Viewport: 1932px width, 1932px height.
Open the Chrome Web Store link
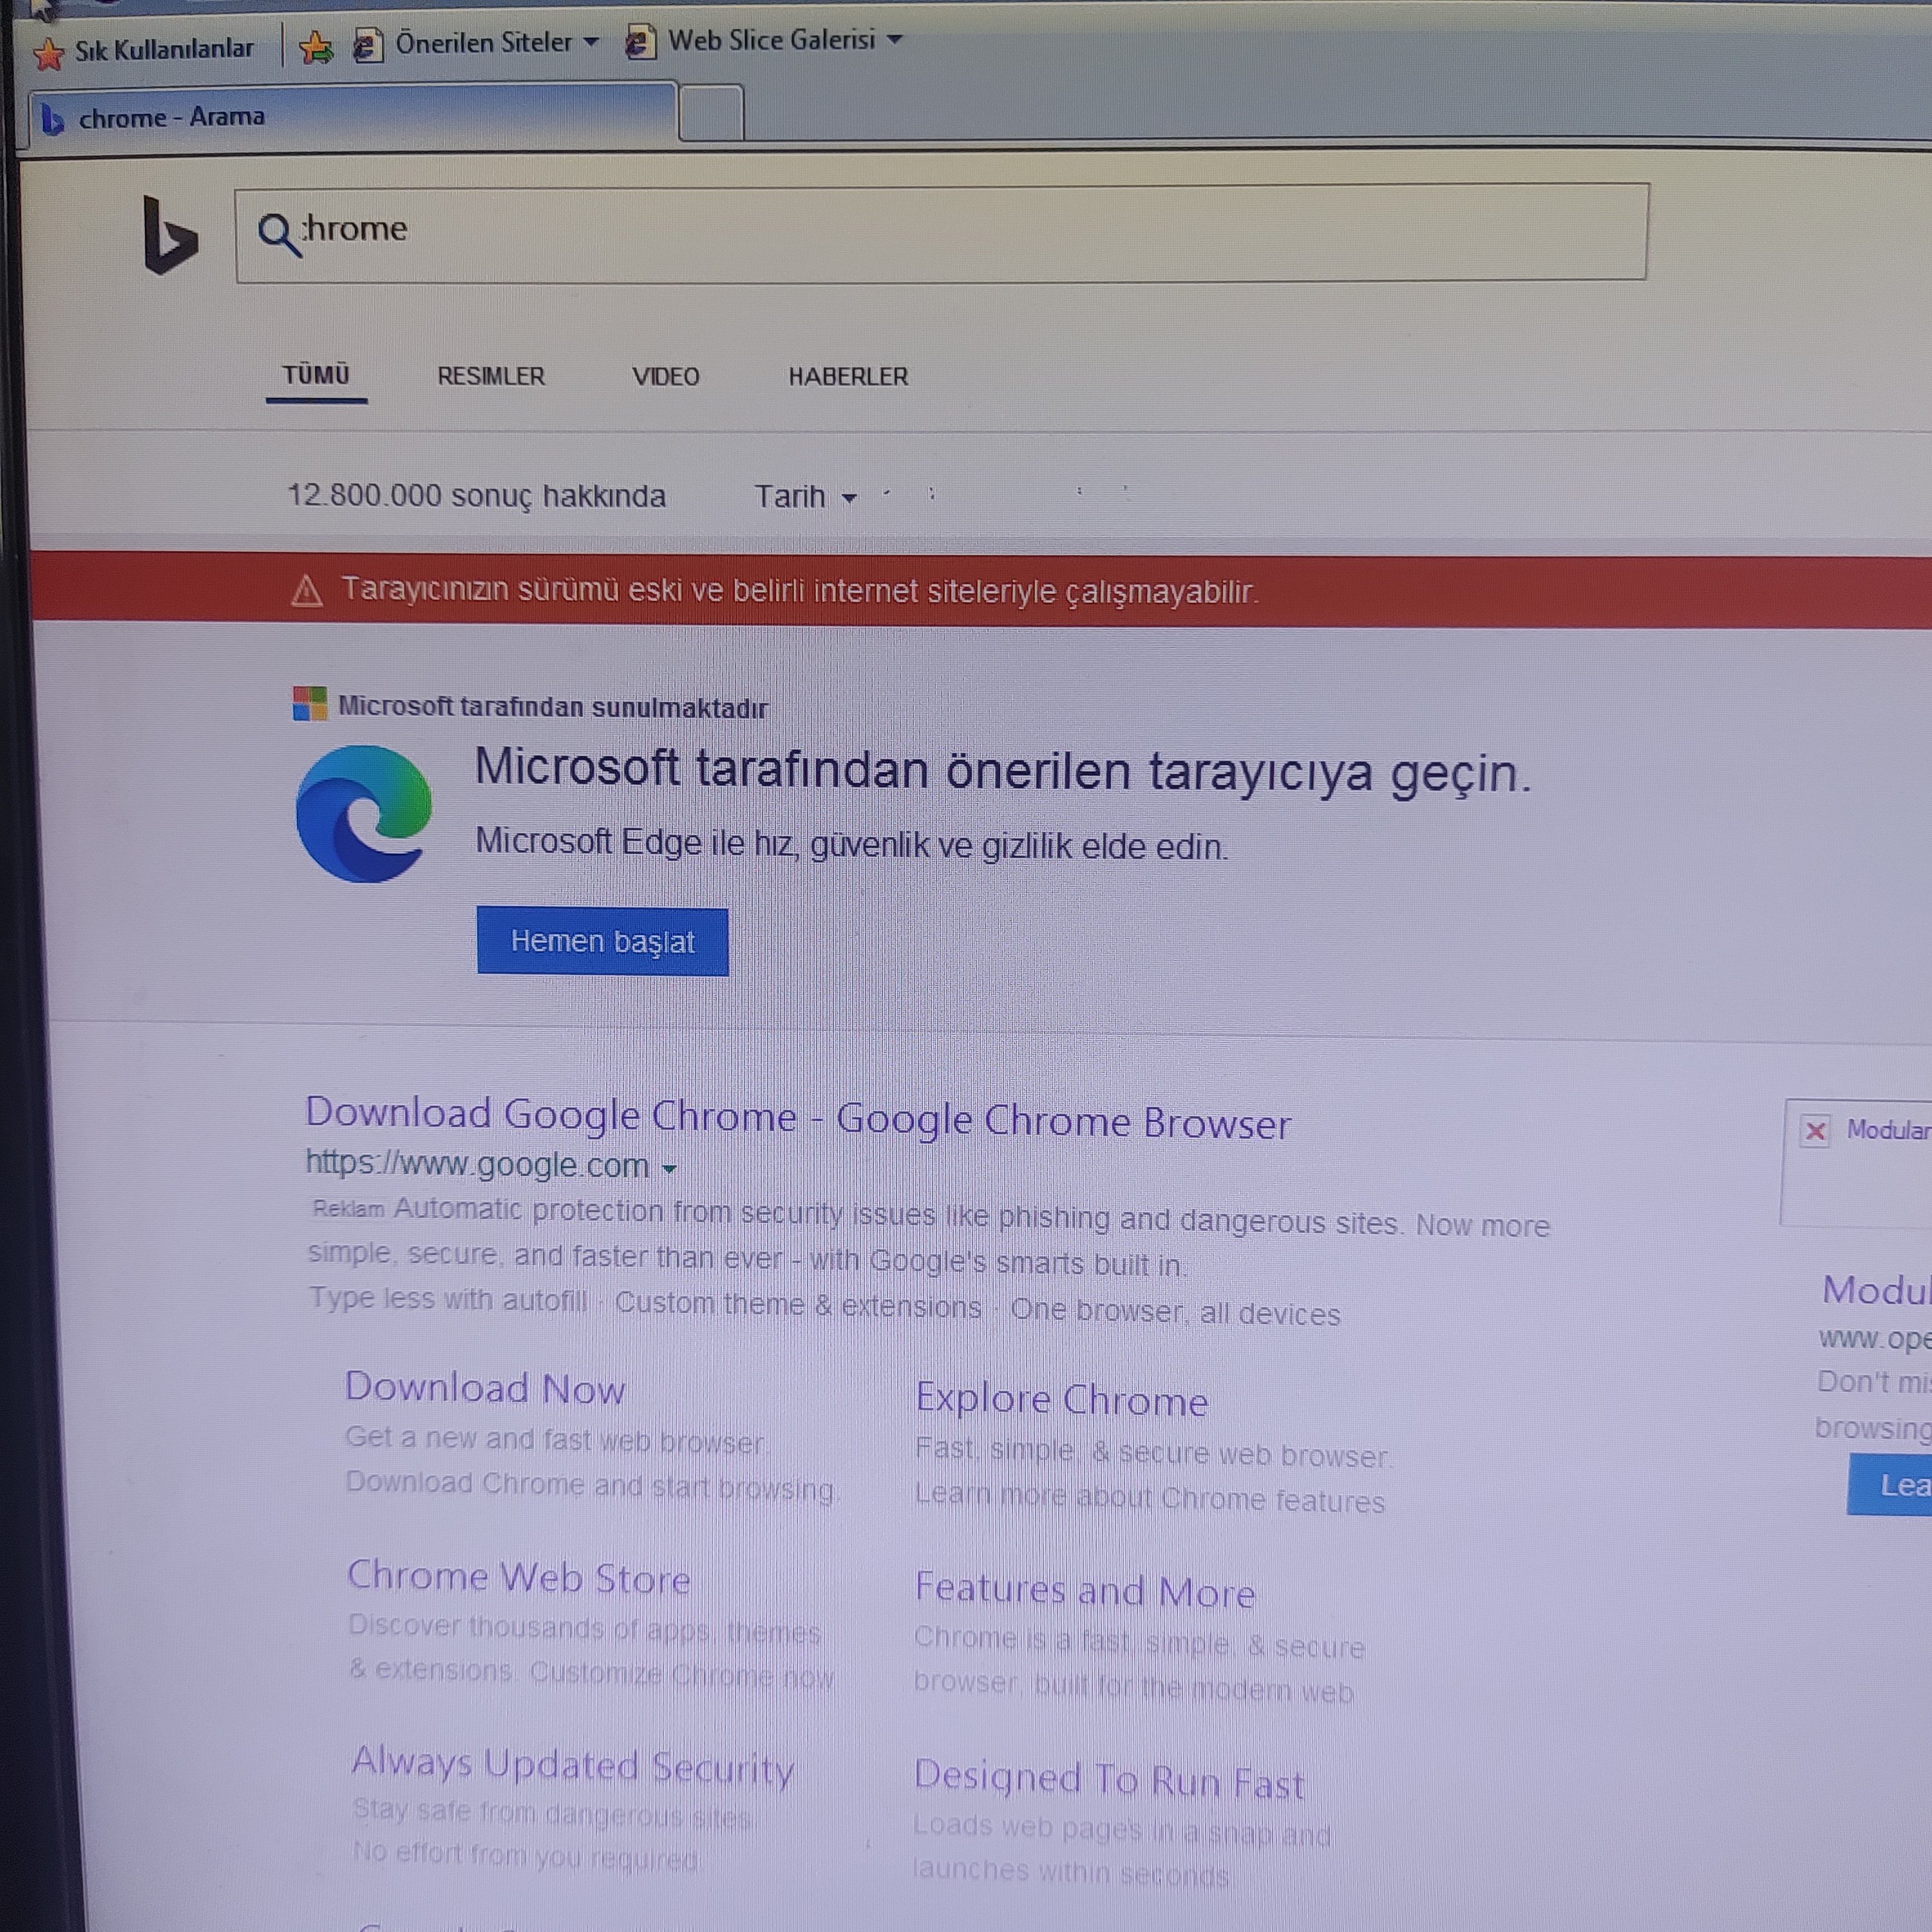[518, 1577]
